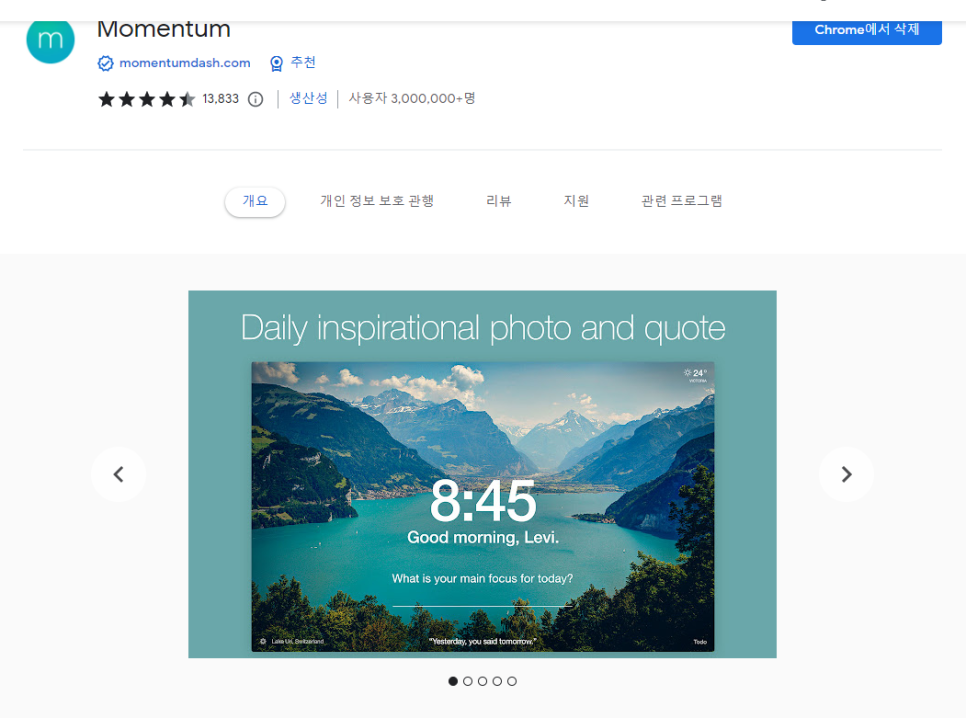The width and height of the screenshot is (966, 718).
Task: Click the featured award ribbon icon
Action: click(277, 63)
